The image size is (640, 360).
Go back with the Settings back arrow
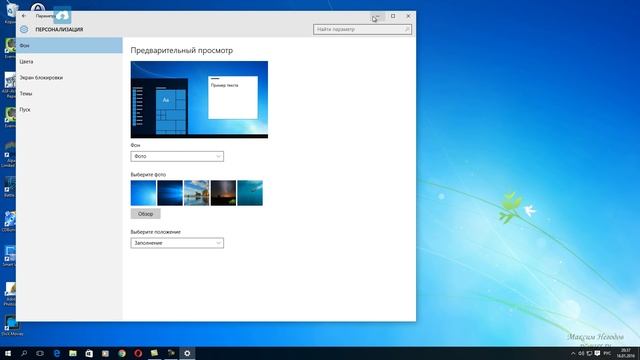click(24, 16)
